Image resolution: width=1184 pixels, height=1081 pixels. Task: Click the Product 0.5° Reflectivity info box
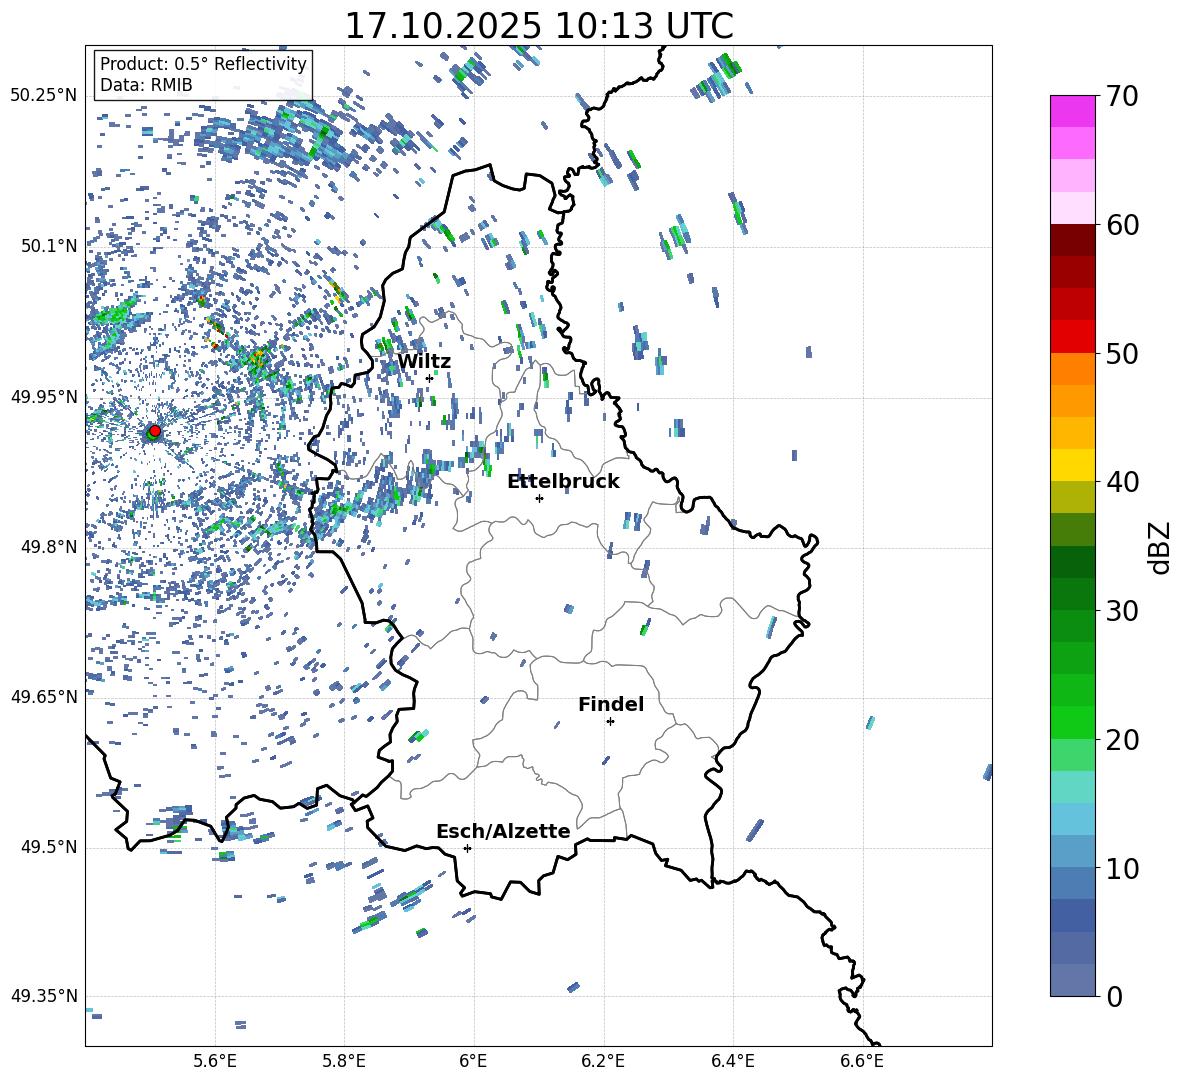coord(203,75)
